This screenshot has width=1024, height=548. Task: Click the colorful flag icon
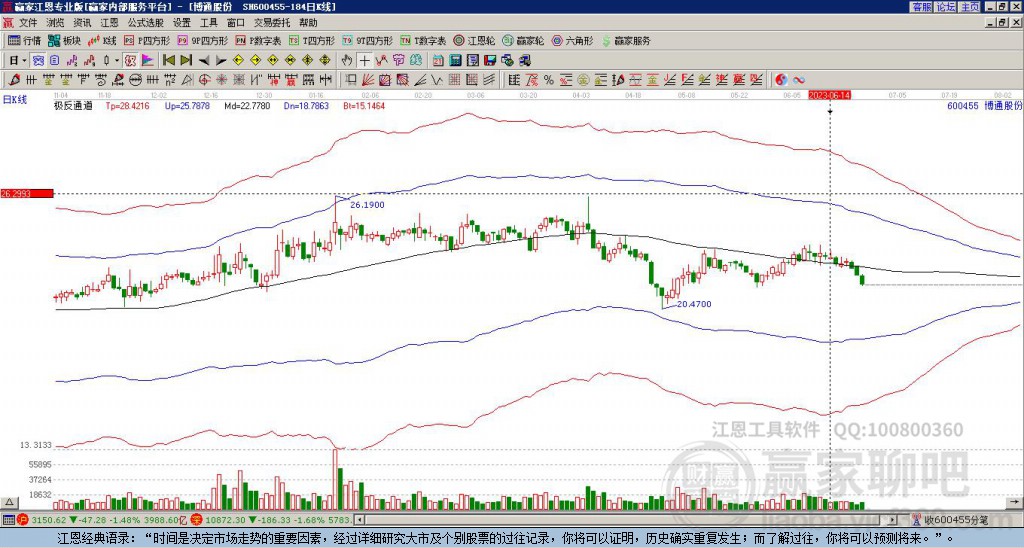pos(148,61)
